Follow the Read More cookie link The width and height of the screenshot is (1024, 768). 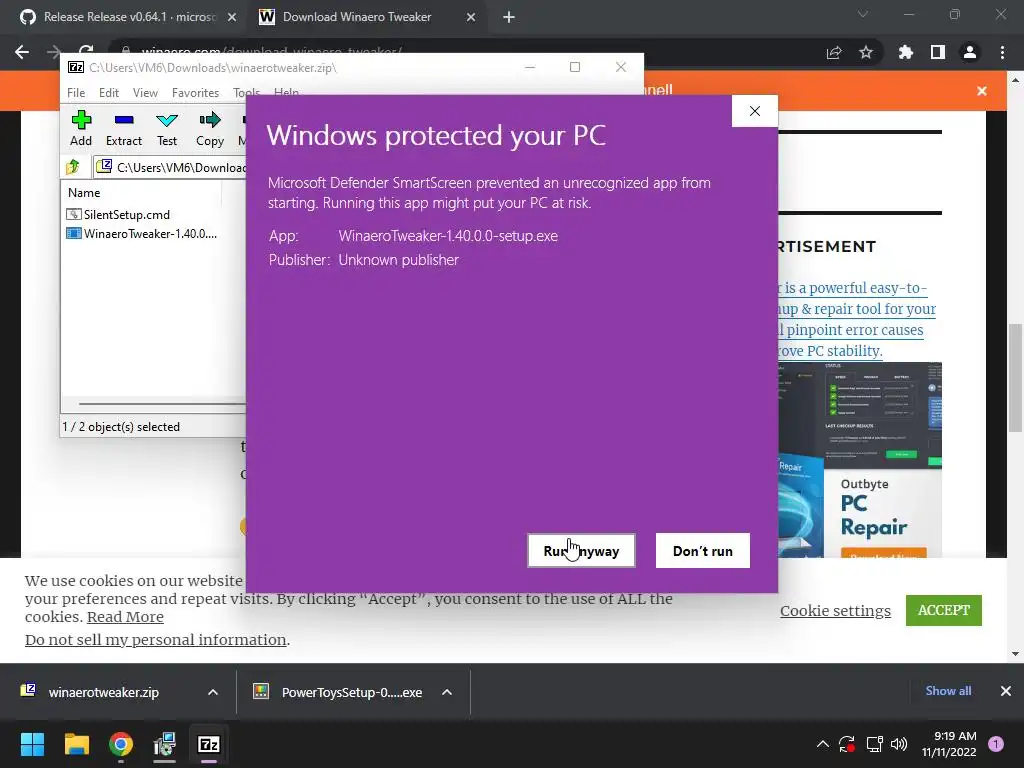125,616
